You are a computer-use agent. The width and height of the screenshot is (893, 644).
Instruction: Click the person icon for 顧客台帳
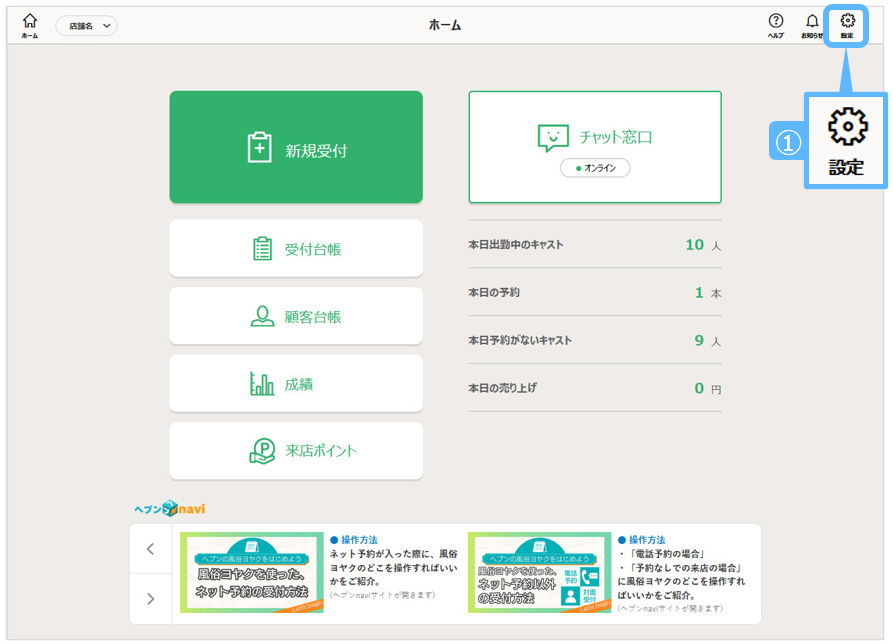262,316
